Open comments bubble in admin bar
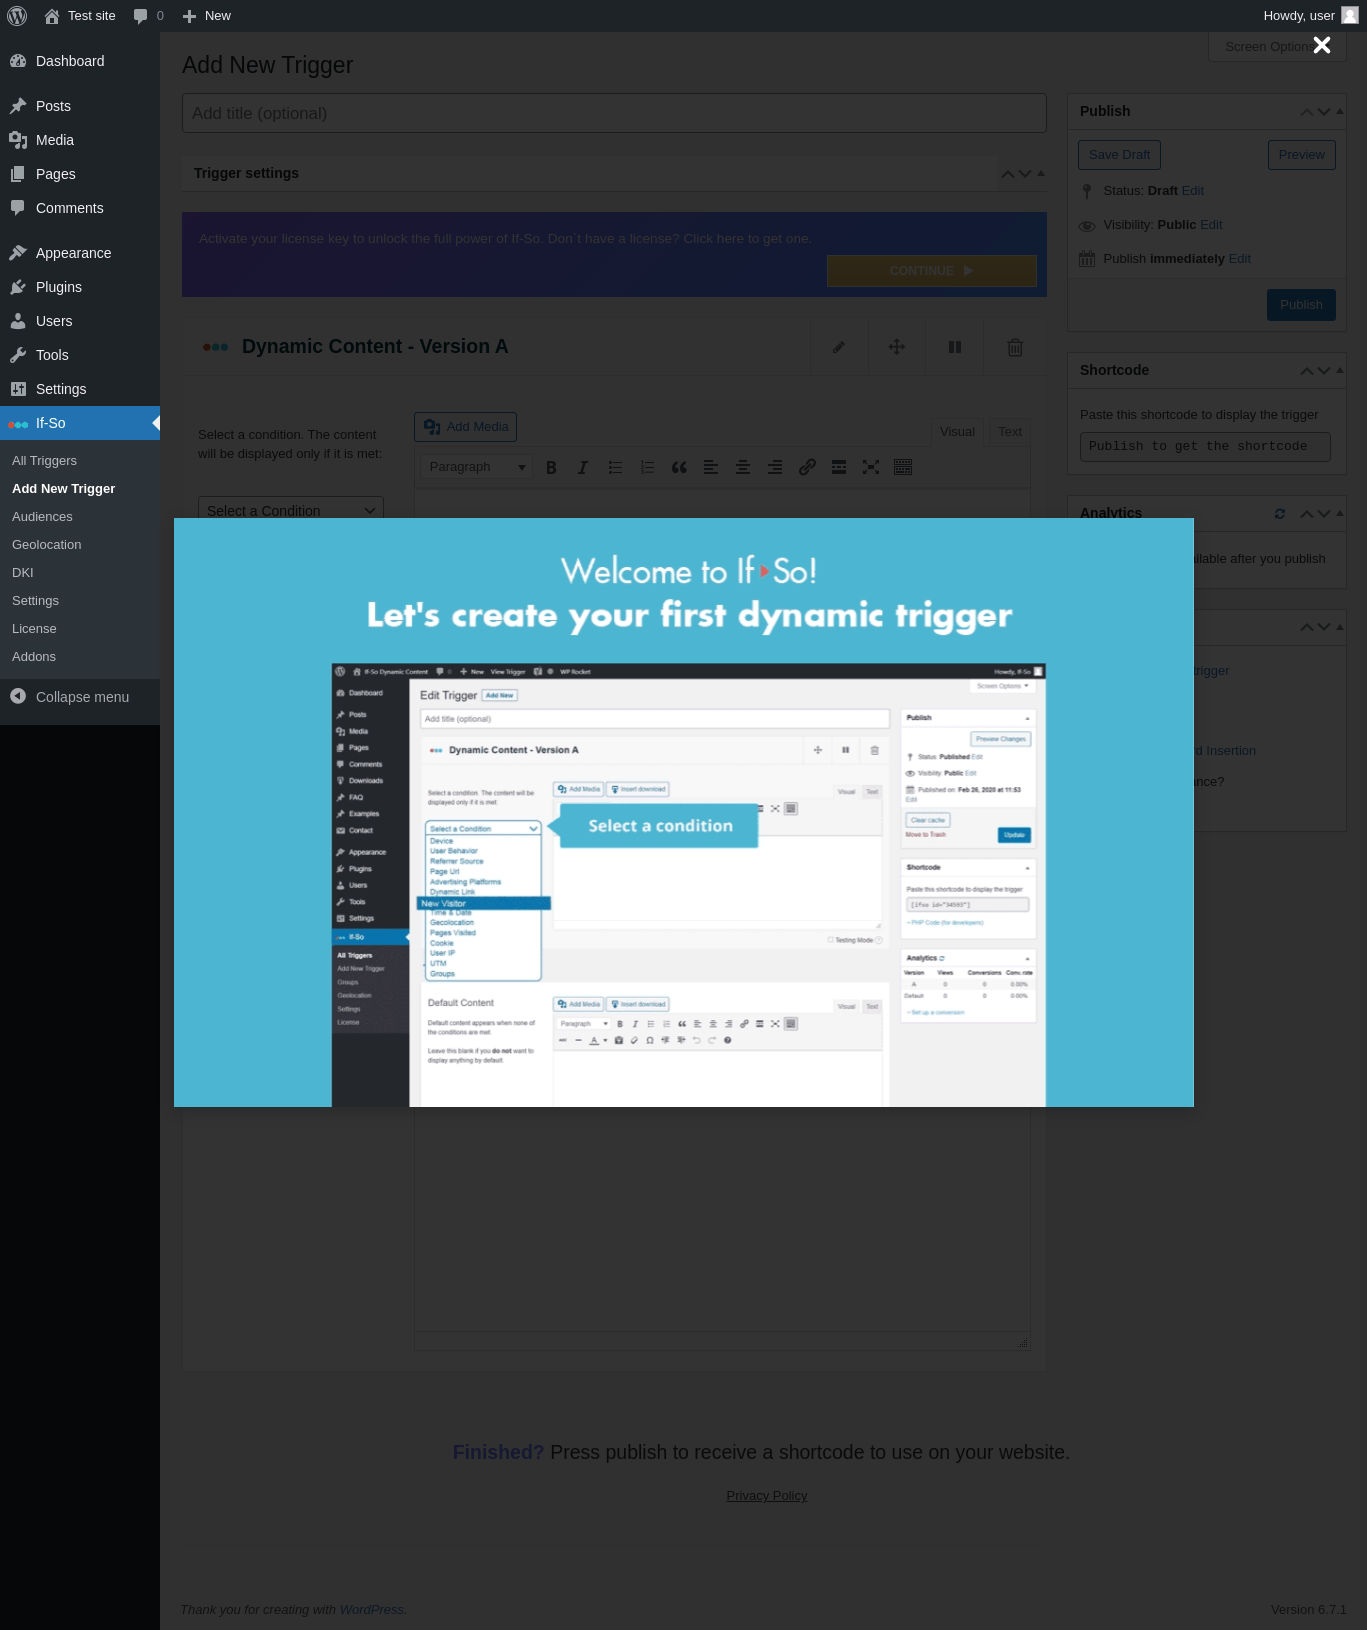This screenshot has height=1630, width=1367. [x=148, y=16]
